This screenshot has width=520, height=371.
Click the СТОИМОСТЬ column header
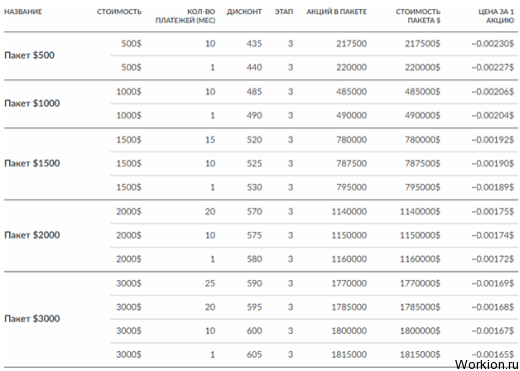pos(119,12)
